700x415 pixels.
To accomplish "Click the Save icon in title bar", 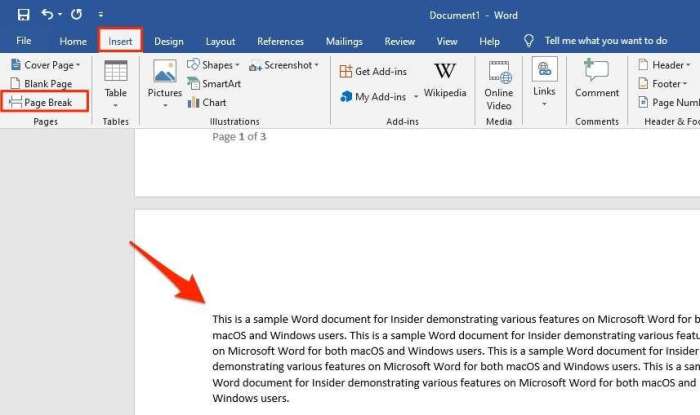I will coord(23,15).
